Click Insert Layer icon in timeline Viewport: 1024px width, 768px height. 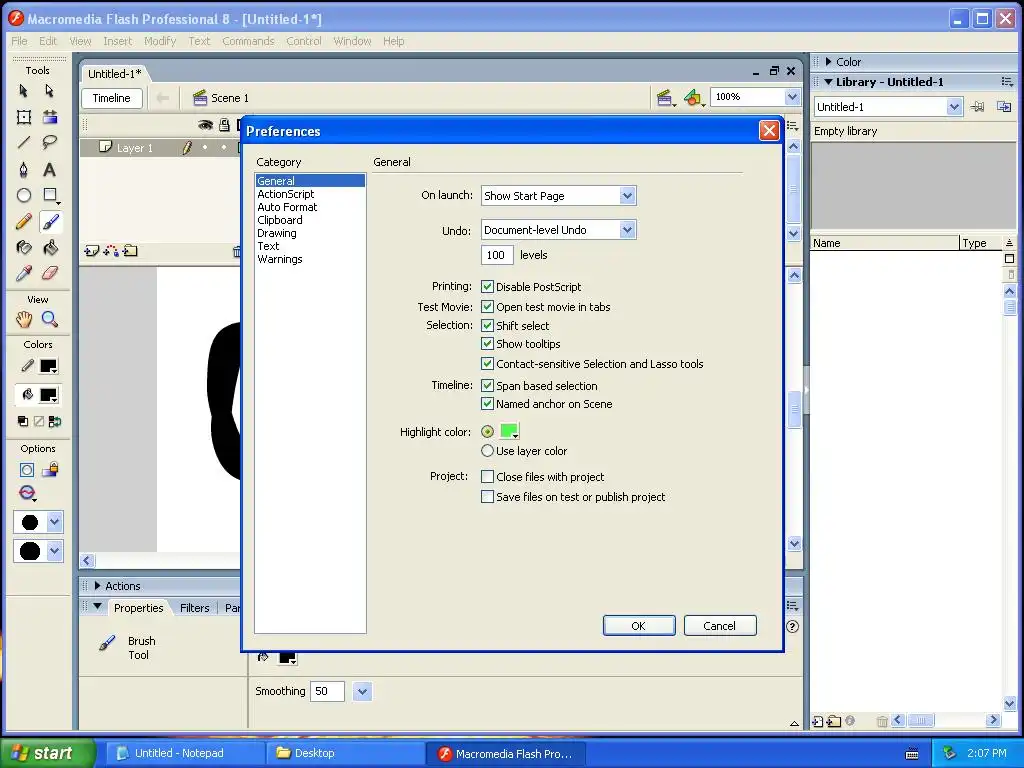[x=91, y=251]
